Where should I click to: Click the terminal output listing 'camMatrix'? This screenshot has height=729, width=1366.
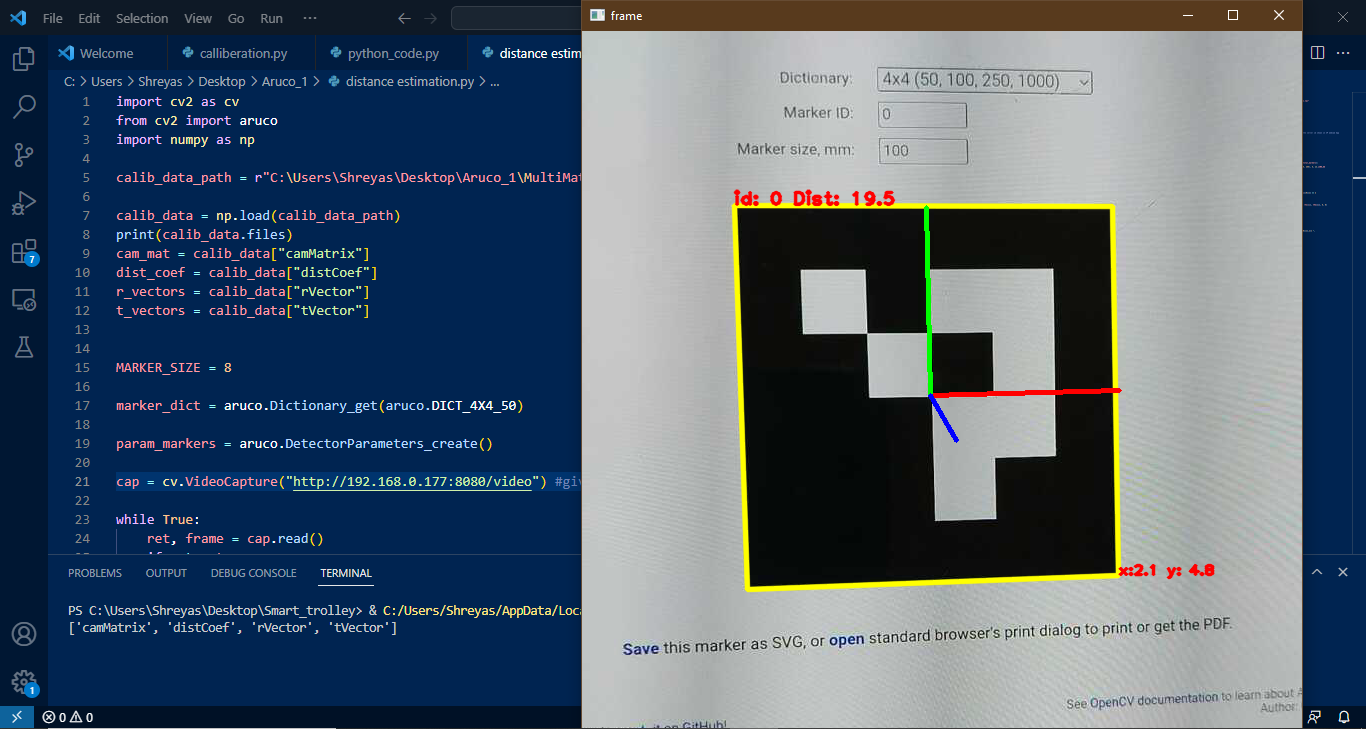(x=233, y=628)
